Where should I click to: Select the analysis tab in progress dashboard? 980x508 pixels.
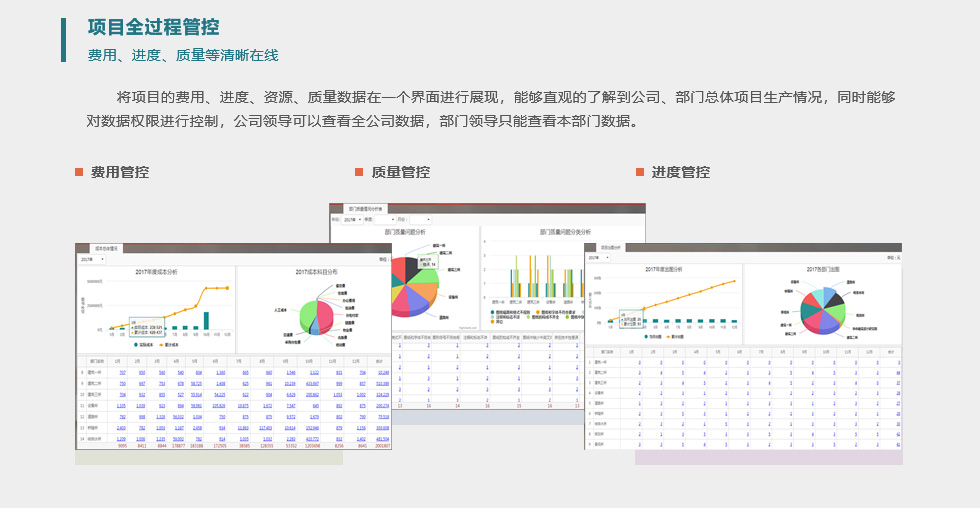pos(611,247)
